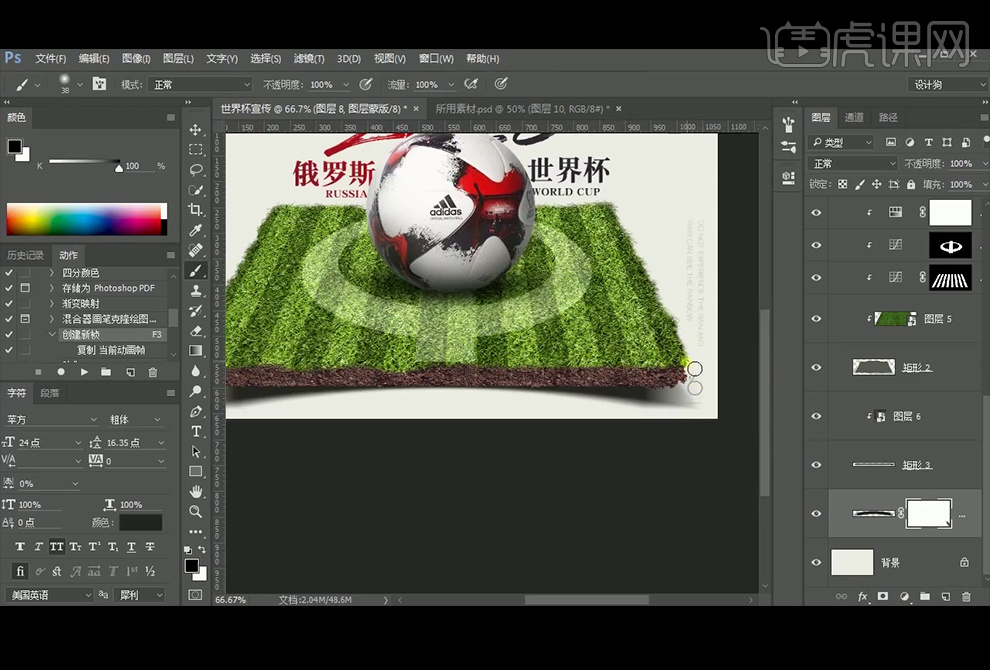Hide the 背景 layer
Screen dimensions: 990x670
point(817,563)
